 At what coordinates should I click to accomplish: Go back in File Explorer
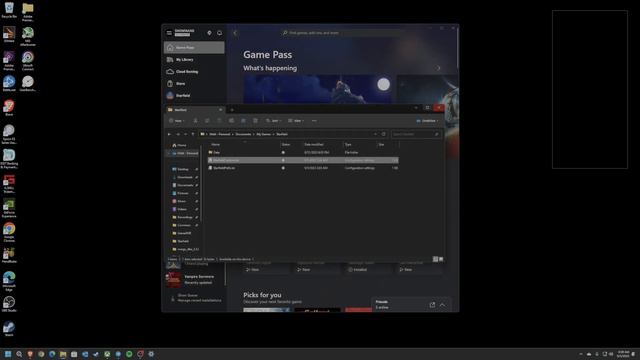[x=169, y=134]
